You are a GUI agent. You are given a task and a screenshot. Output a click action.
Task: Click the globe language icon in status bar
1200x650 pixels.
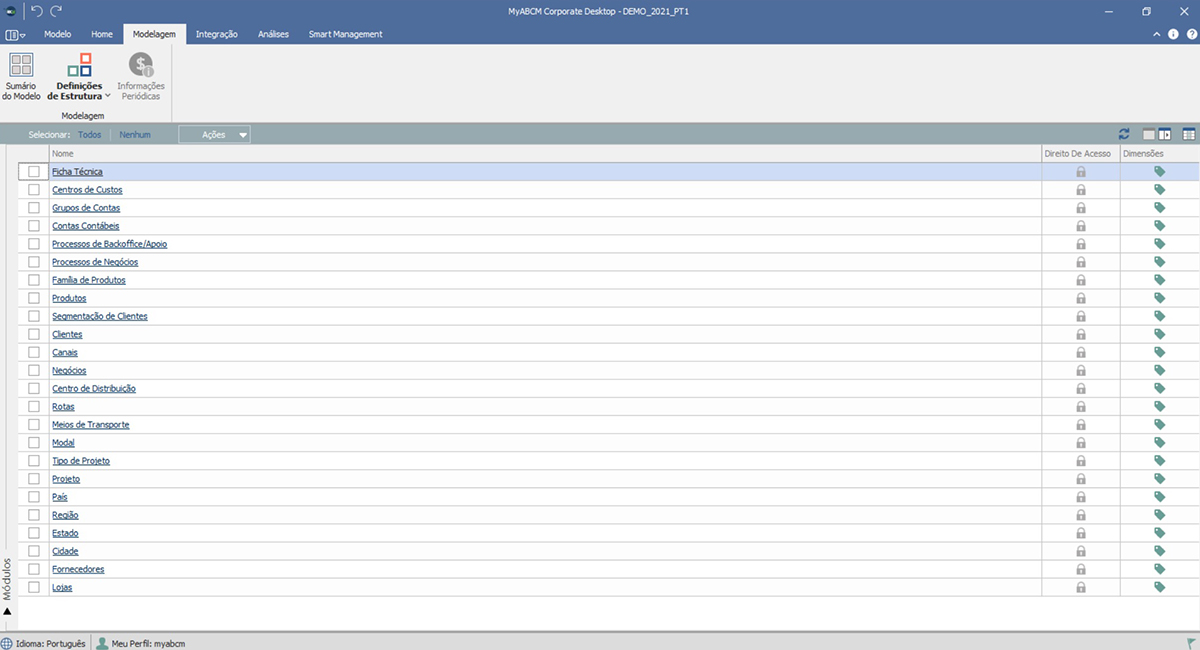point(7,643)
